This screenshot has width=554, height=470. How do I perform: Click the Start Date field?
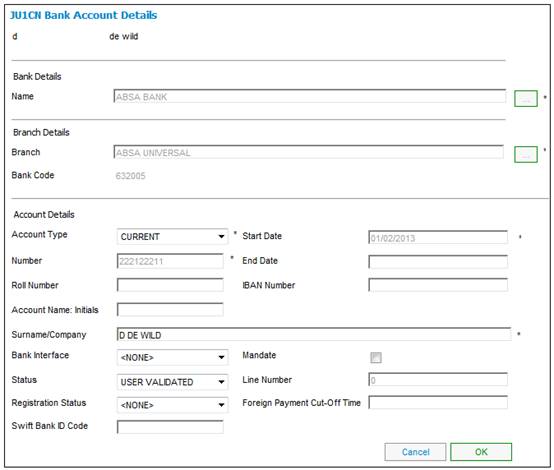pyautogui.click(x=438, y=237)
